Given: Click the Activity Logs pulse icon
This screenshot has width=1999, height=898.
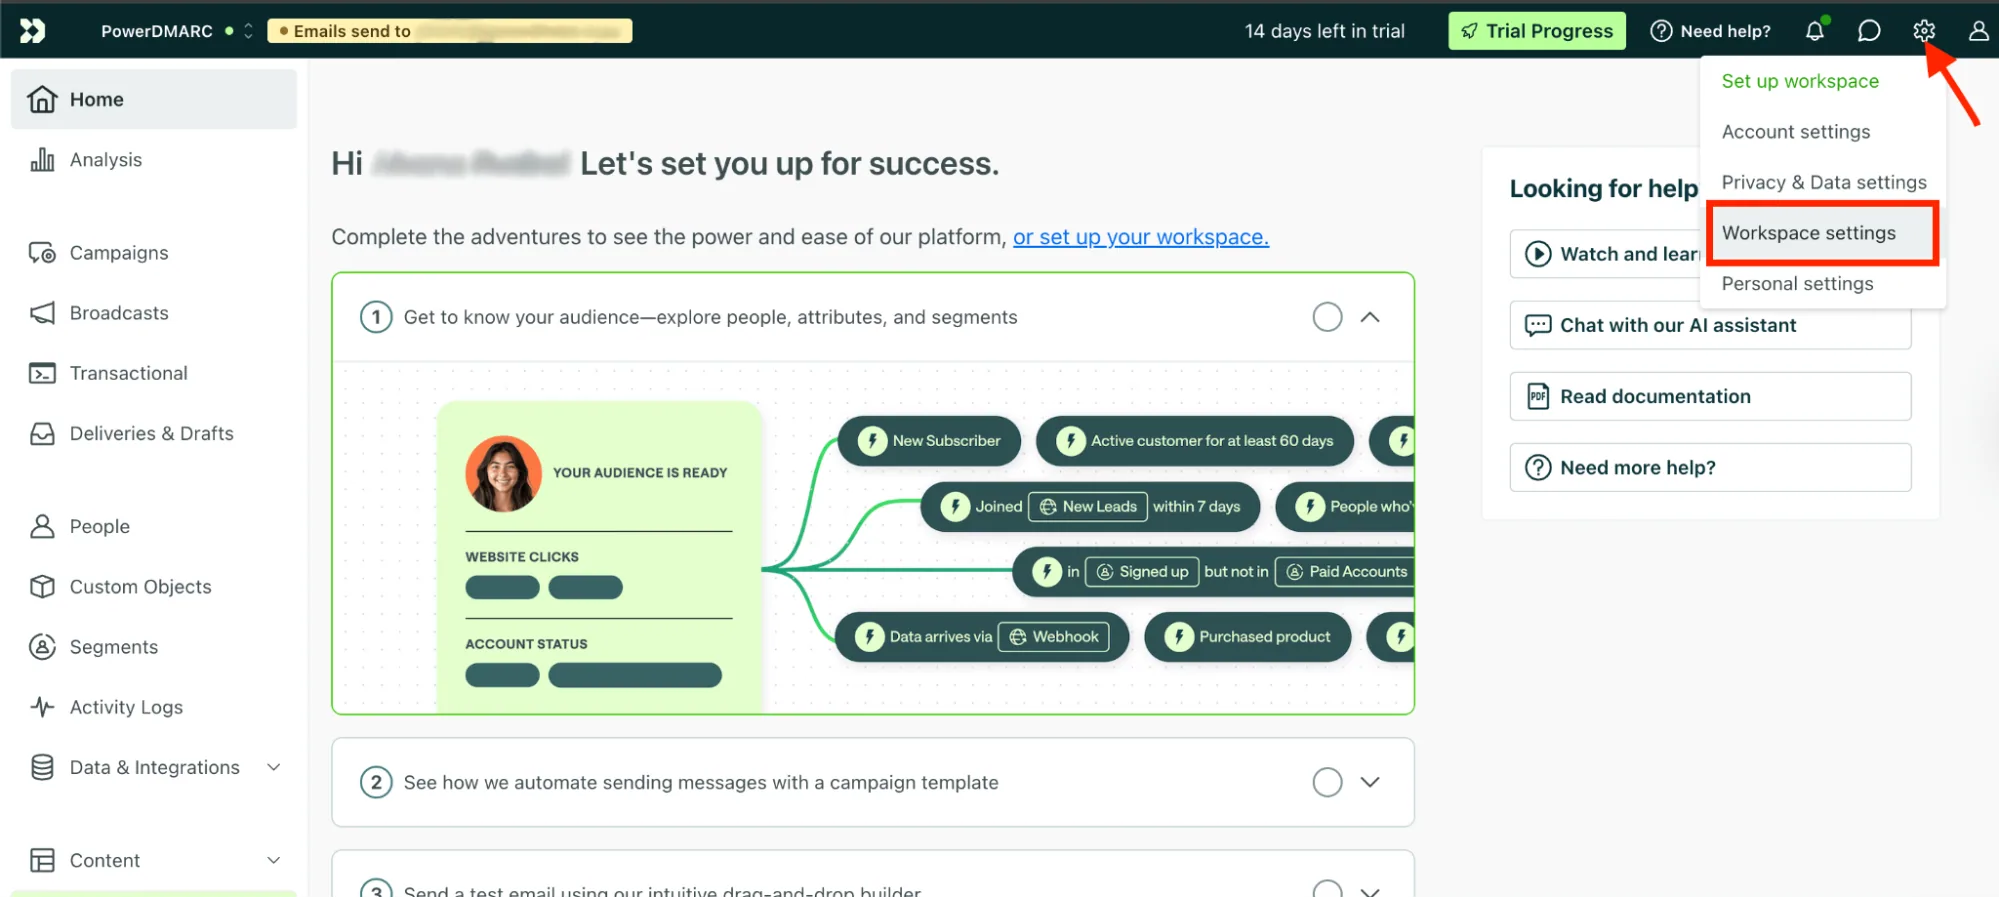Looking at the screenshot, I should coord(42,707).
